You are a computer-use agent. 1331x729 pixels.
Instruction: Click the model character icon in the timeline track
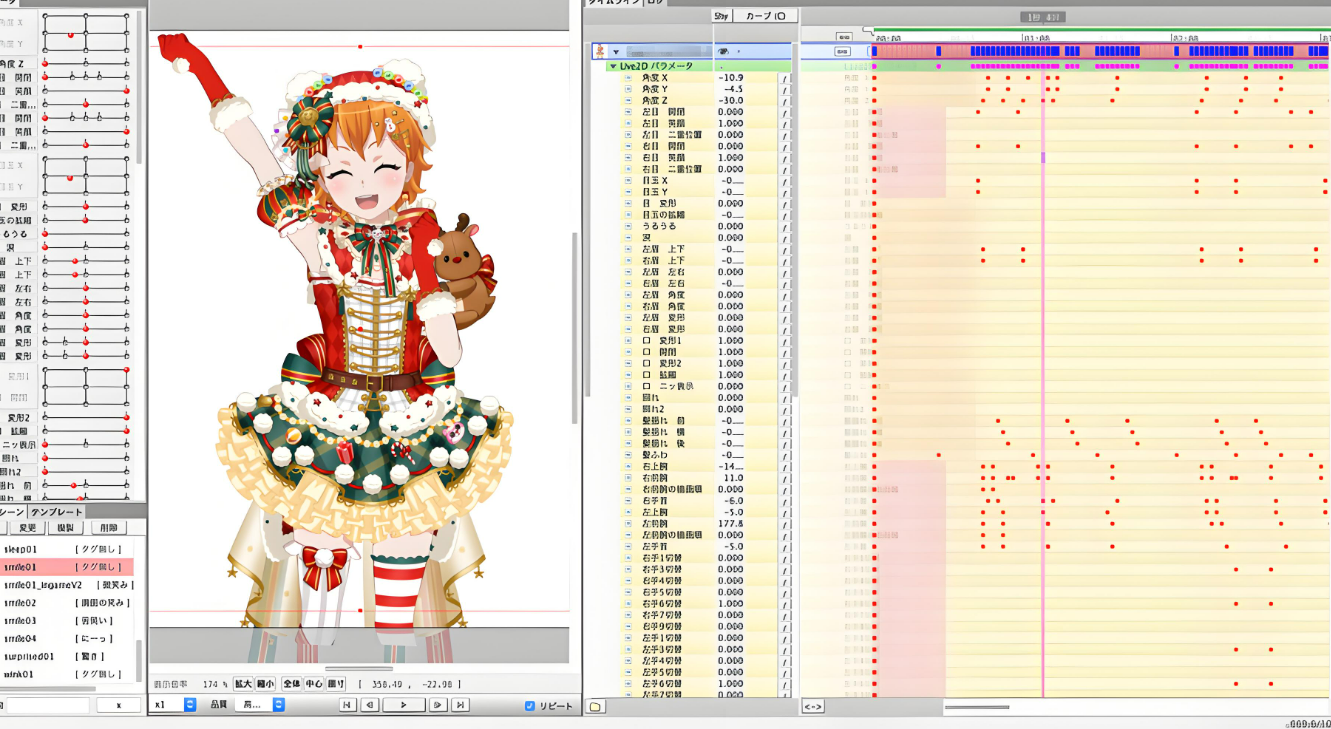[x=600, y=51]
